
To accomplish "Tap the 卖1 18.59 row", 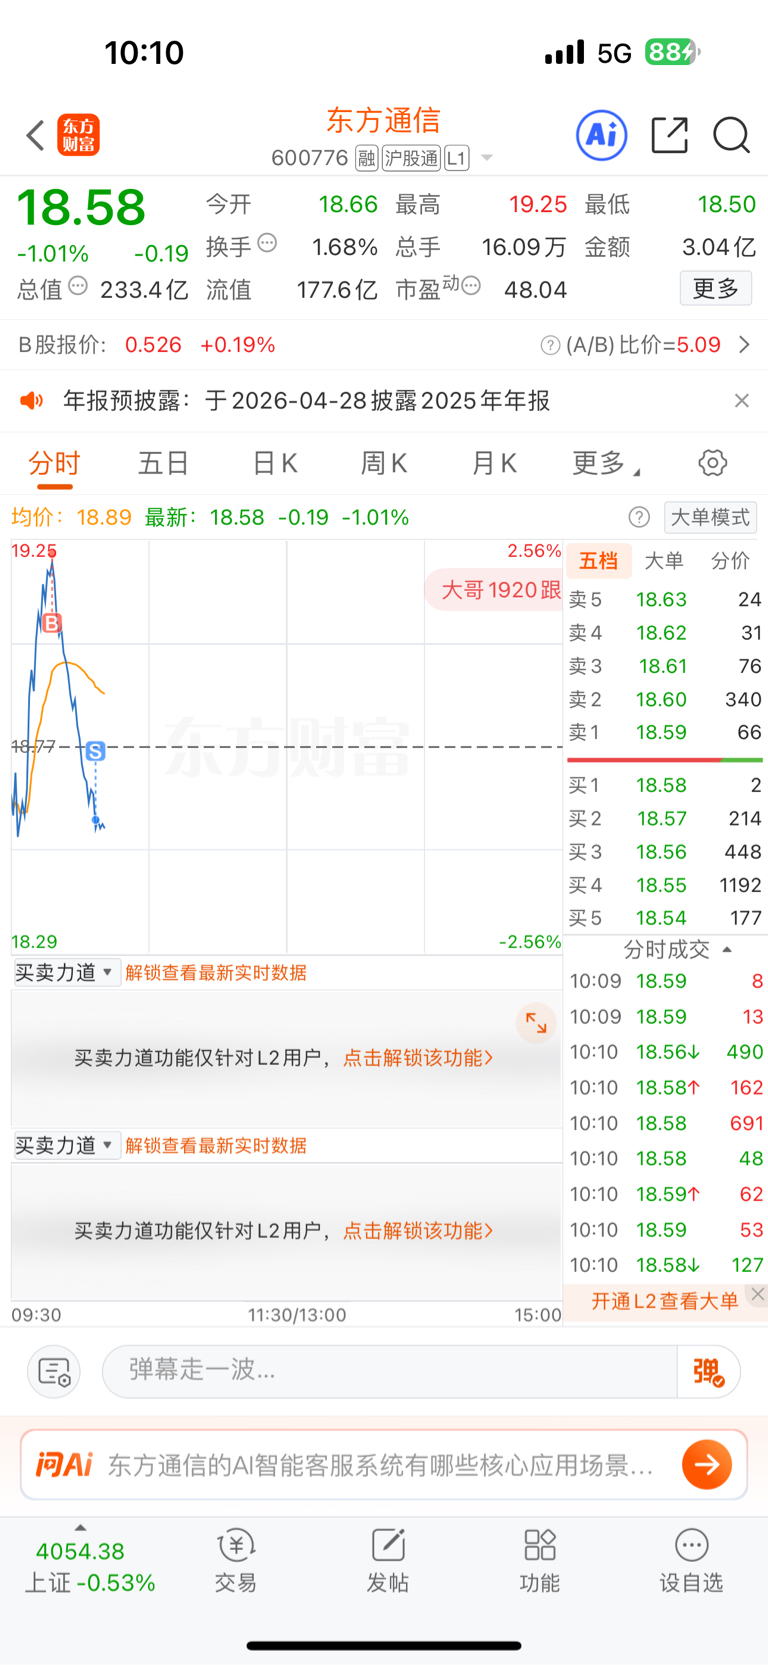I will click(x=665, y=732).
